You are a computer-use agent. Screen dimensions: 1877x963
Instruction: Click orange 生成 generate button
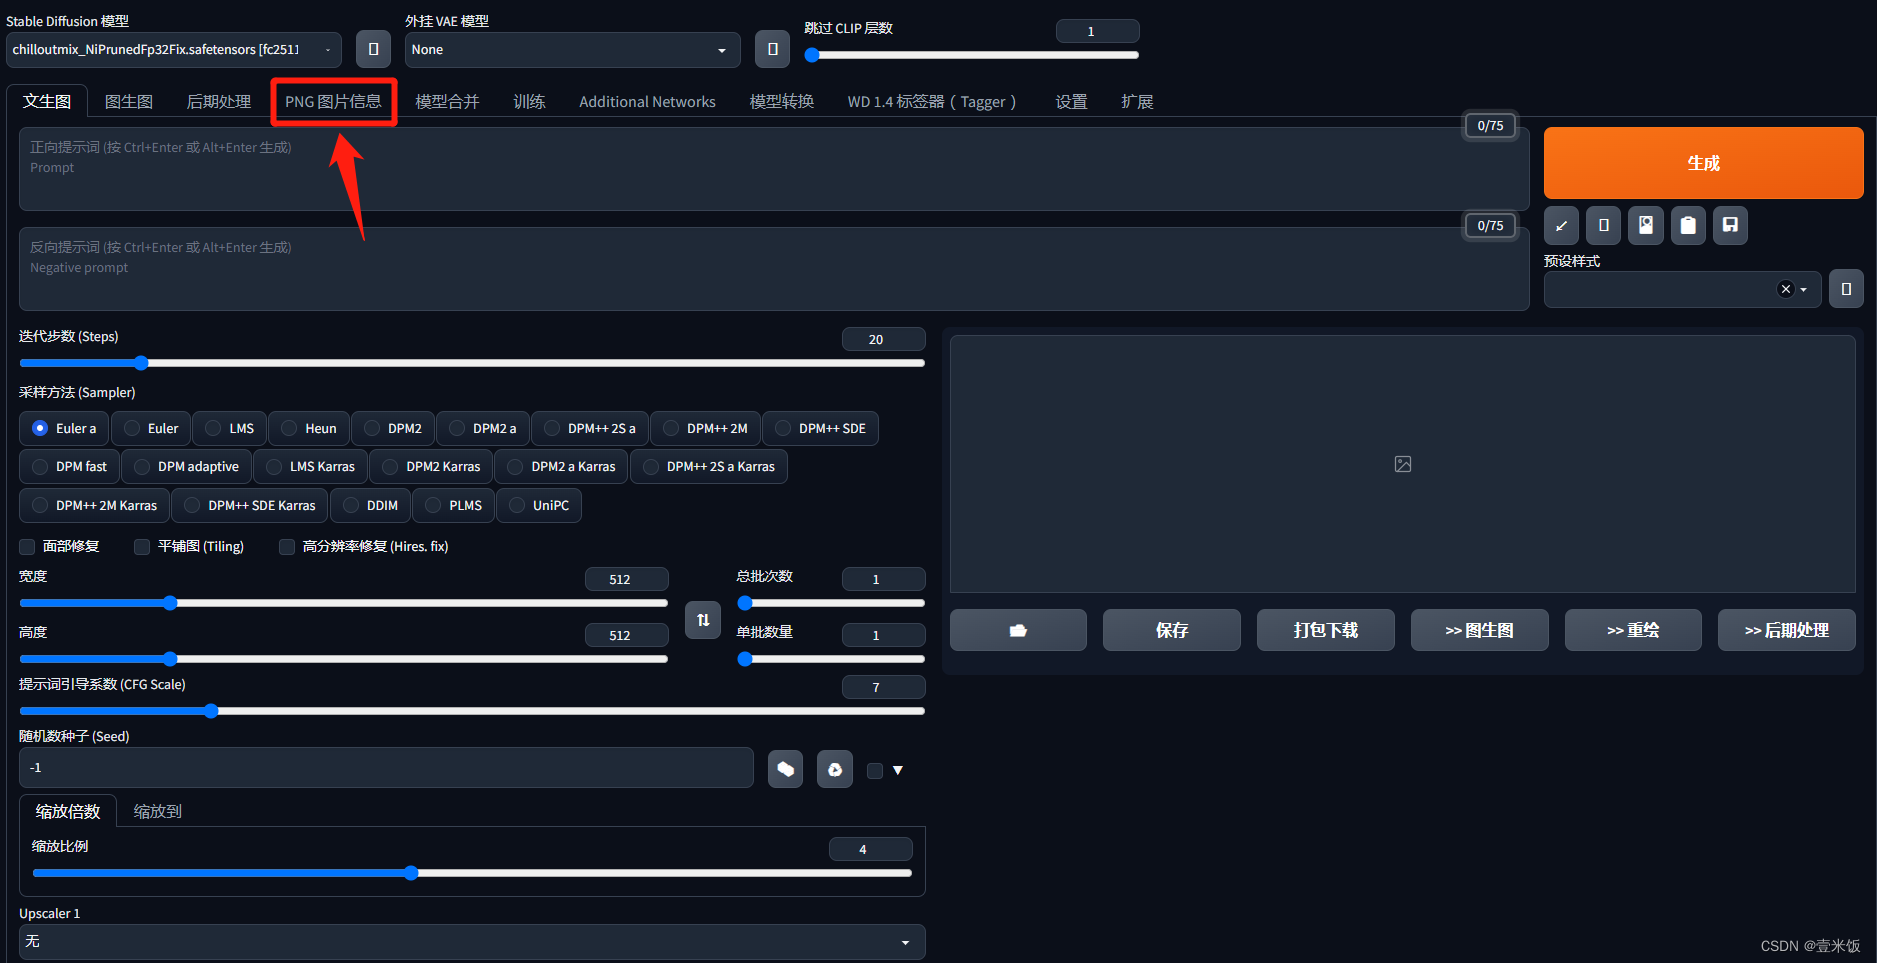[1703, 163]
